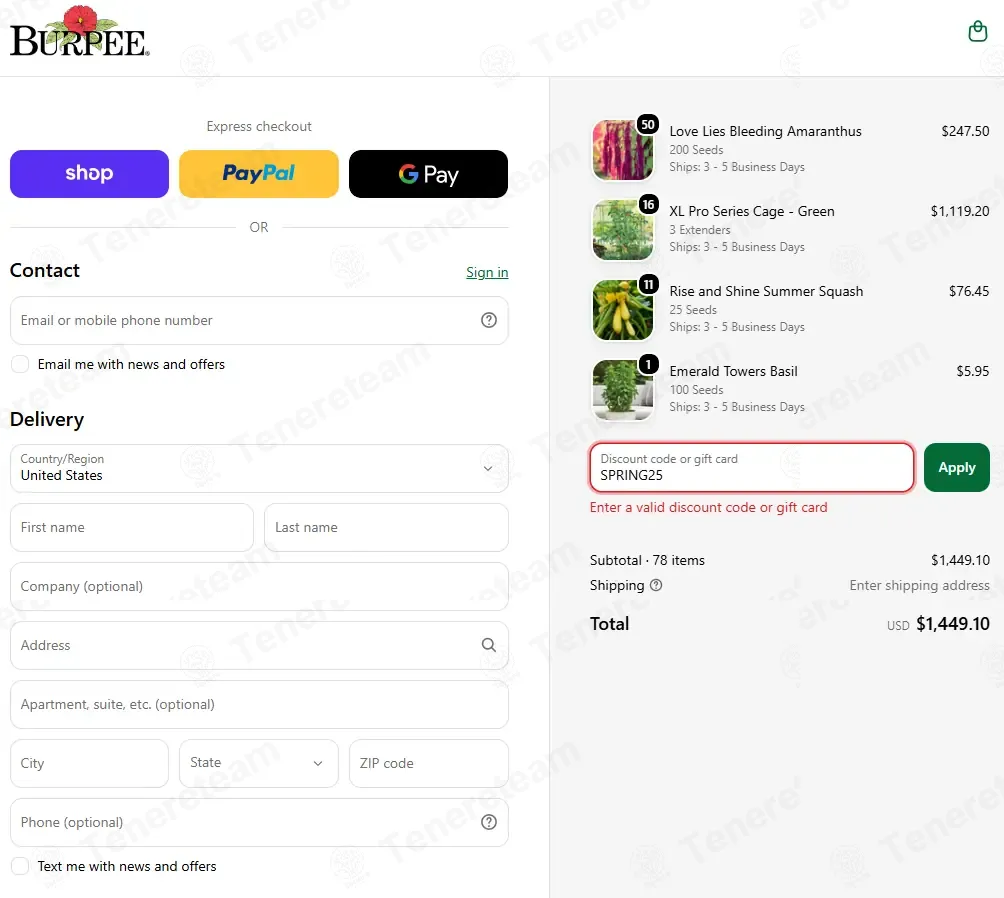Click 'XL Pro Series Cage - Green' name
Image resolution: width=1004 pixels, height=898 pixels.
click(x=752, y=211)
